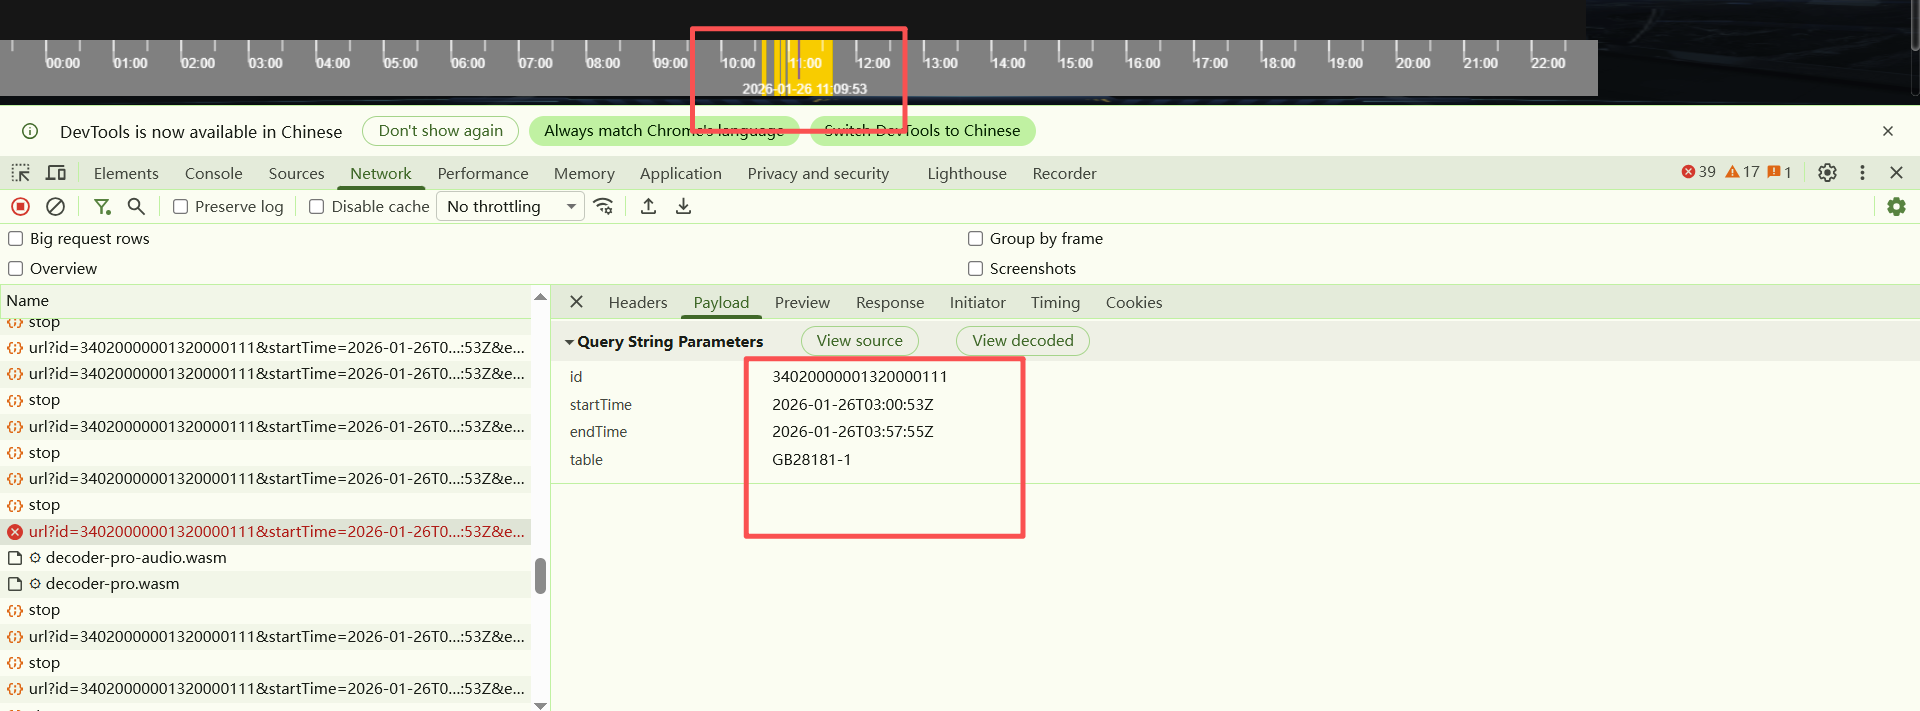Enable Preserve log checkbox

[x=181, y=207]
